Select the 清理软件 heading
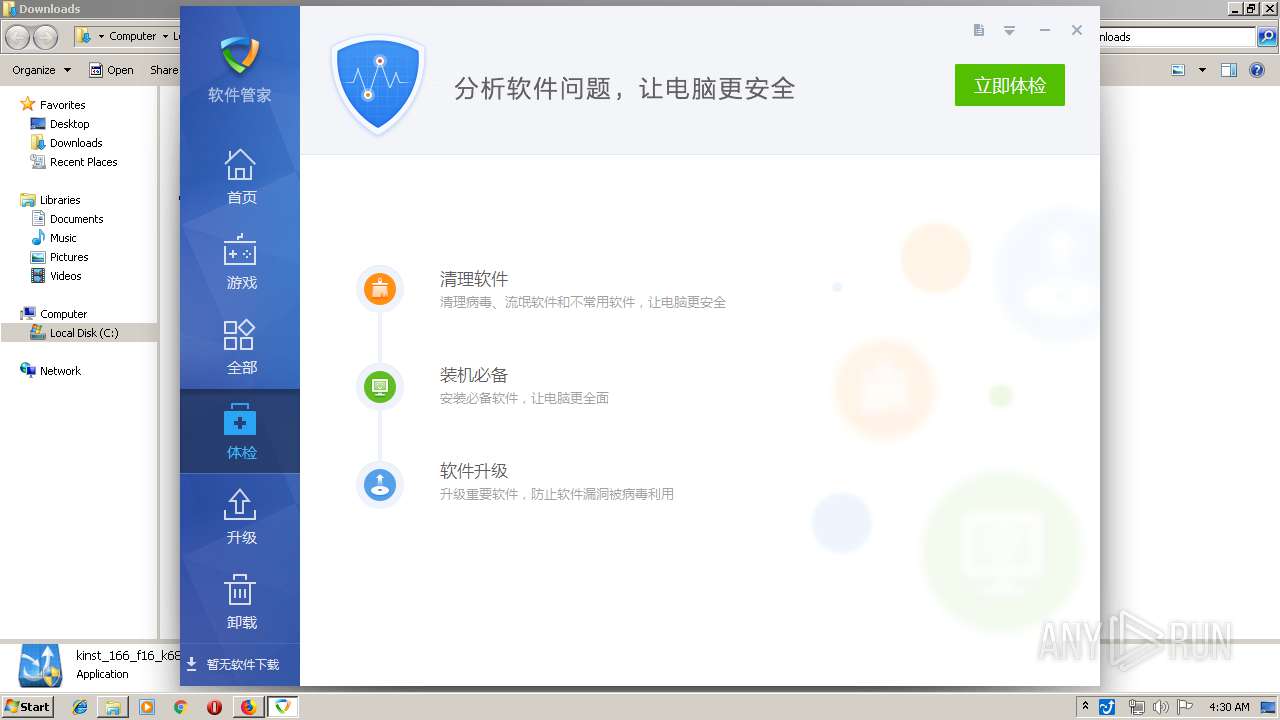 tap(474, 279)
